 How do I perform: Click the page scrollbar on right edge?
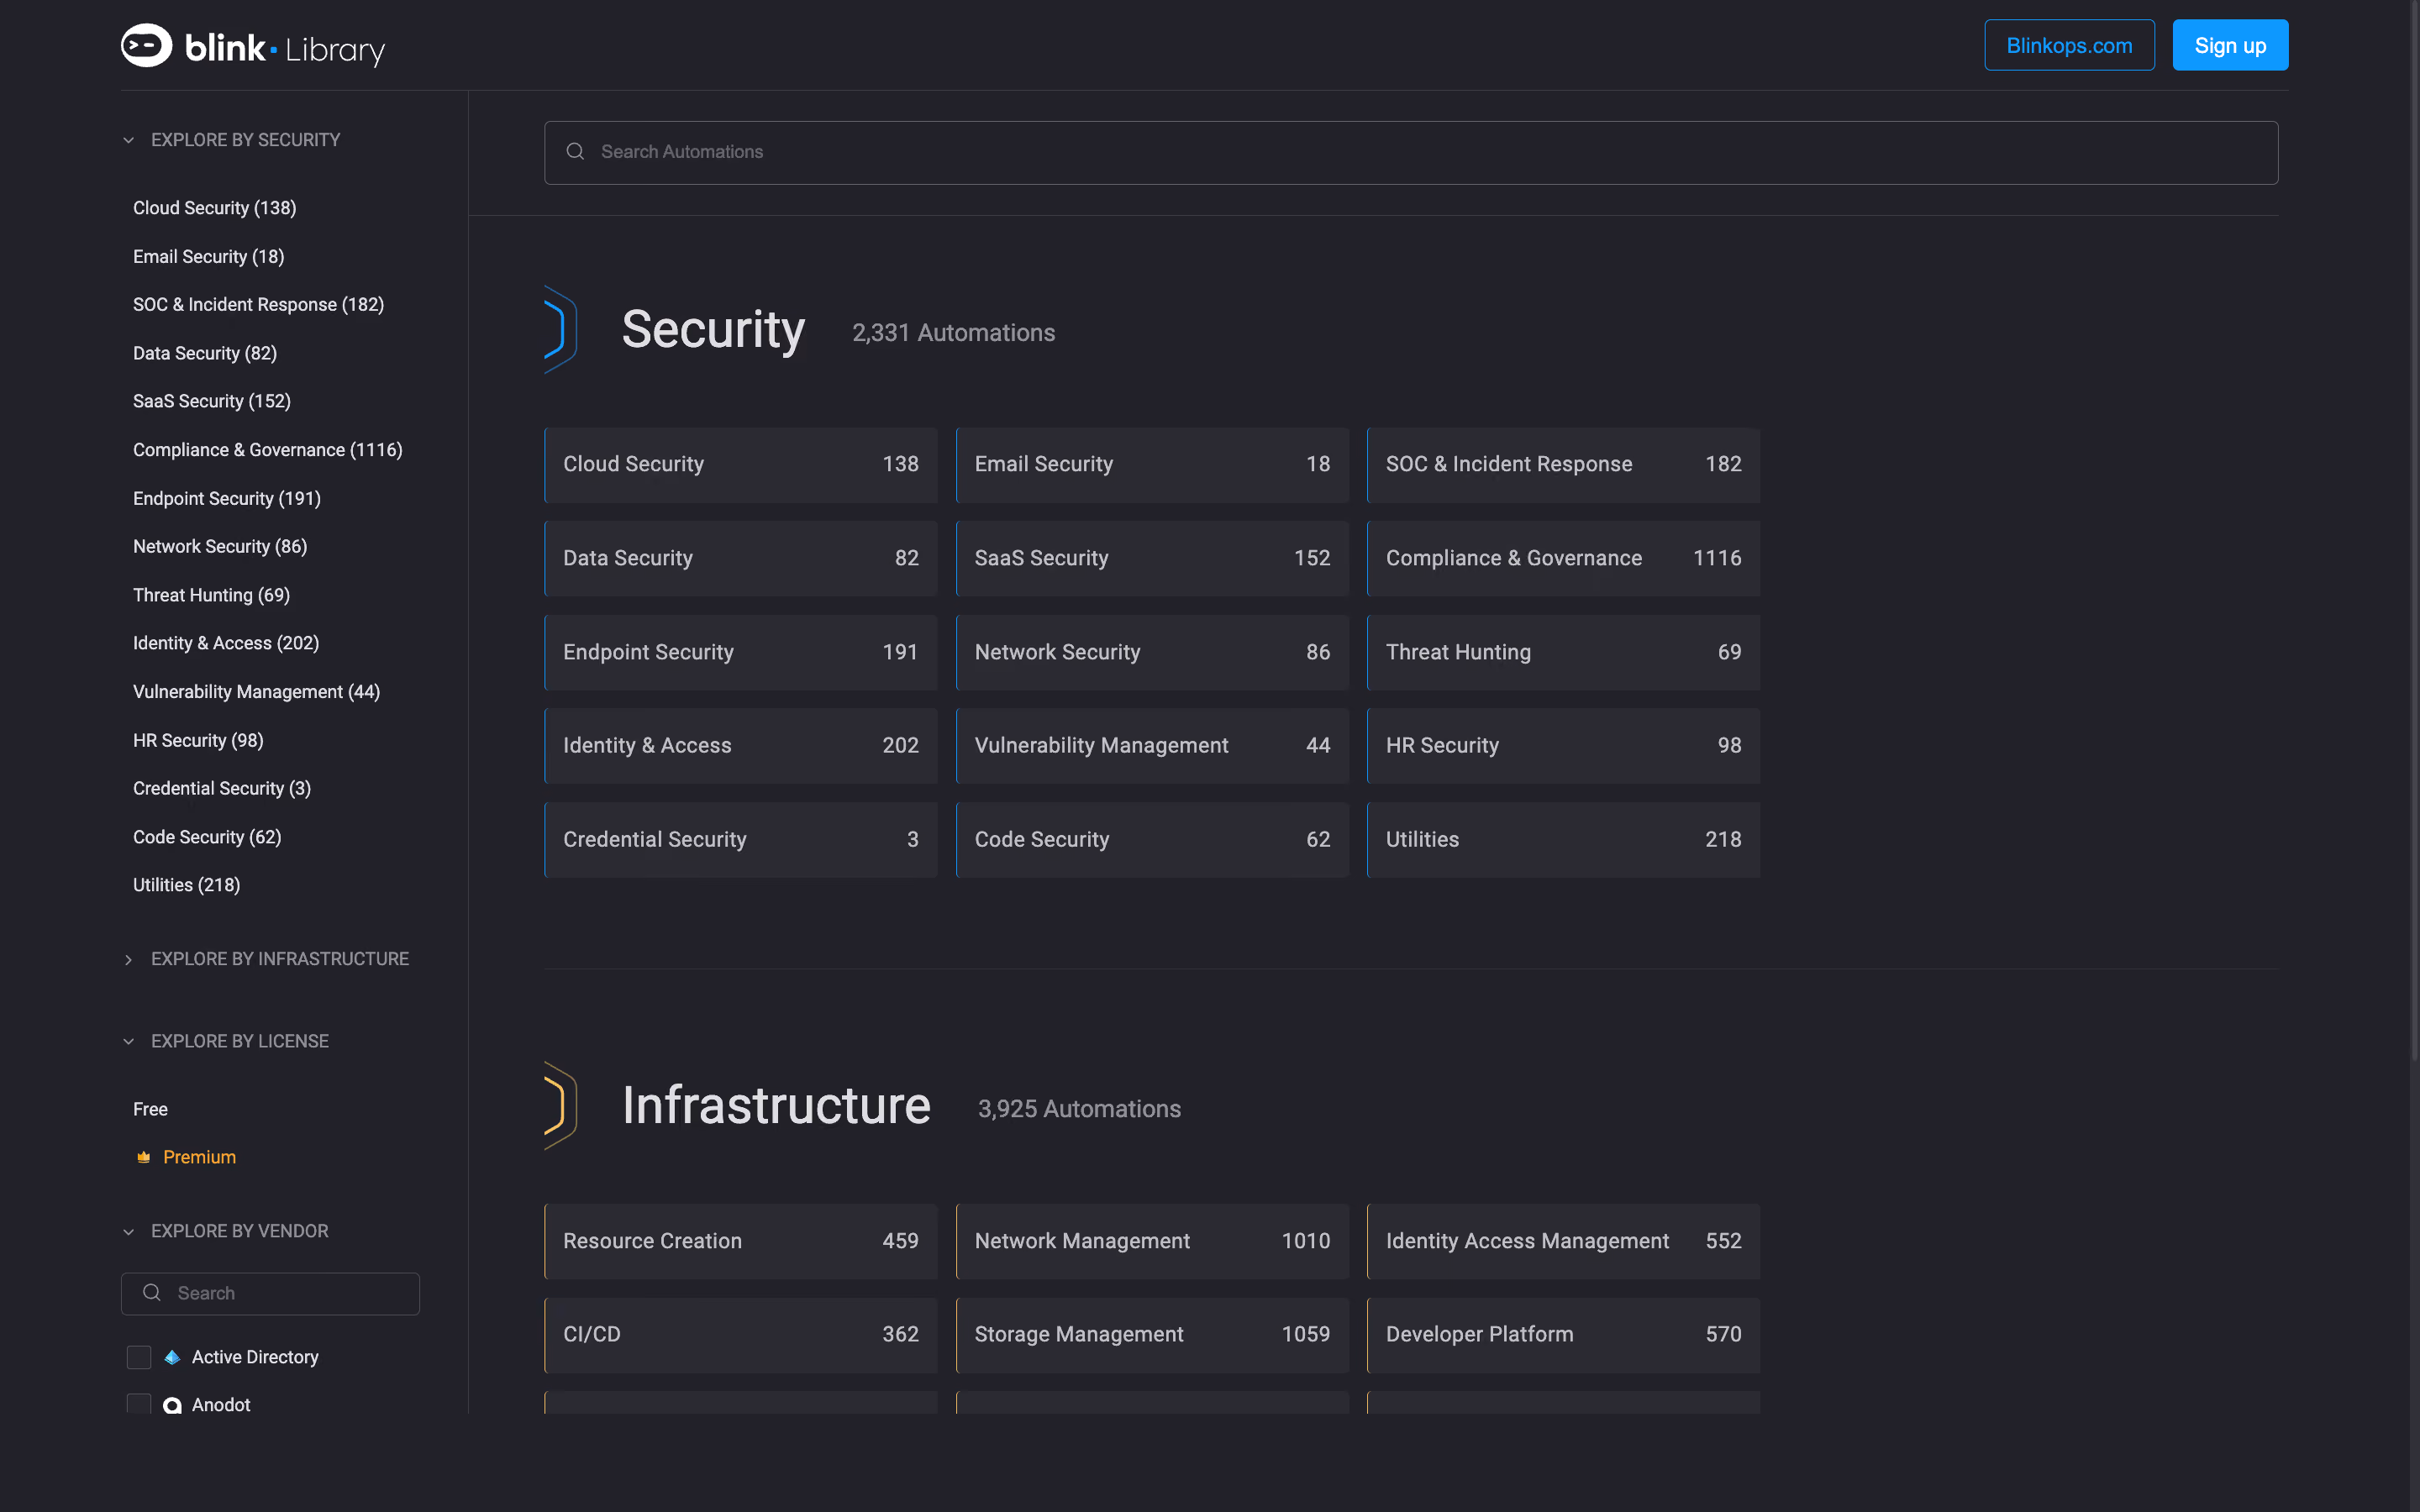(x=2414, y=530)
